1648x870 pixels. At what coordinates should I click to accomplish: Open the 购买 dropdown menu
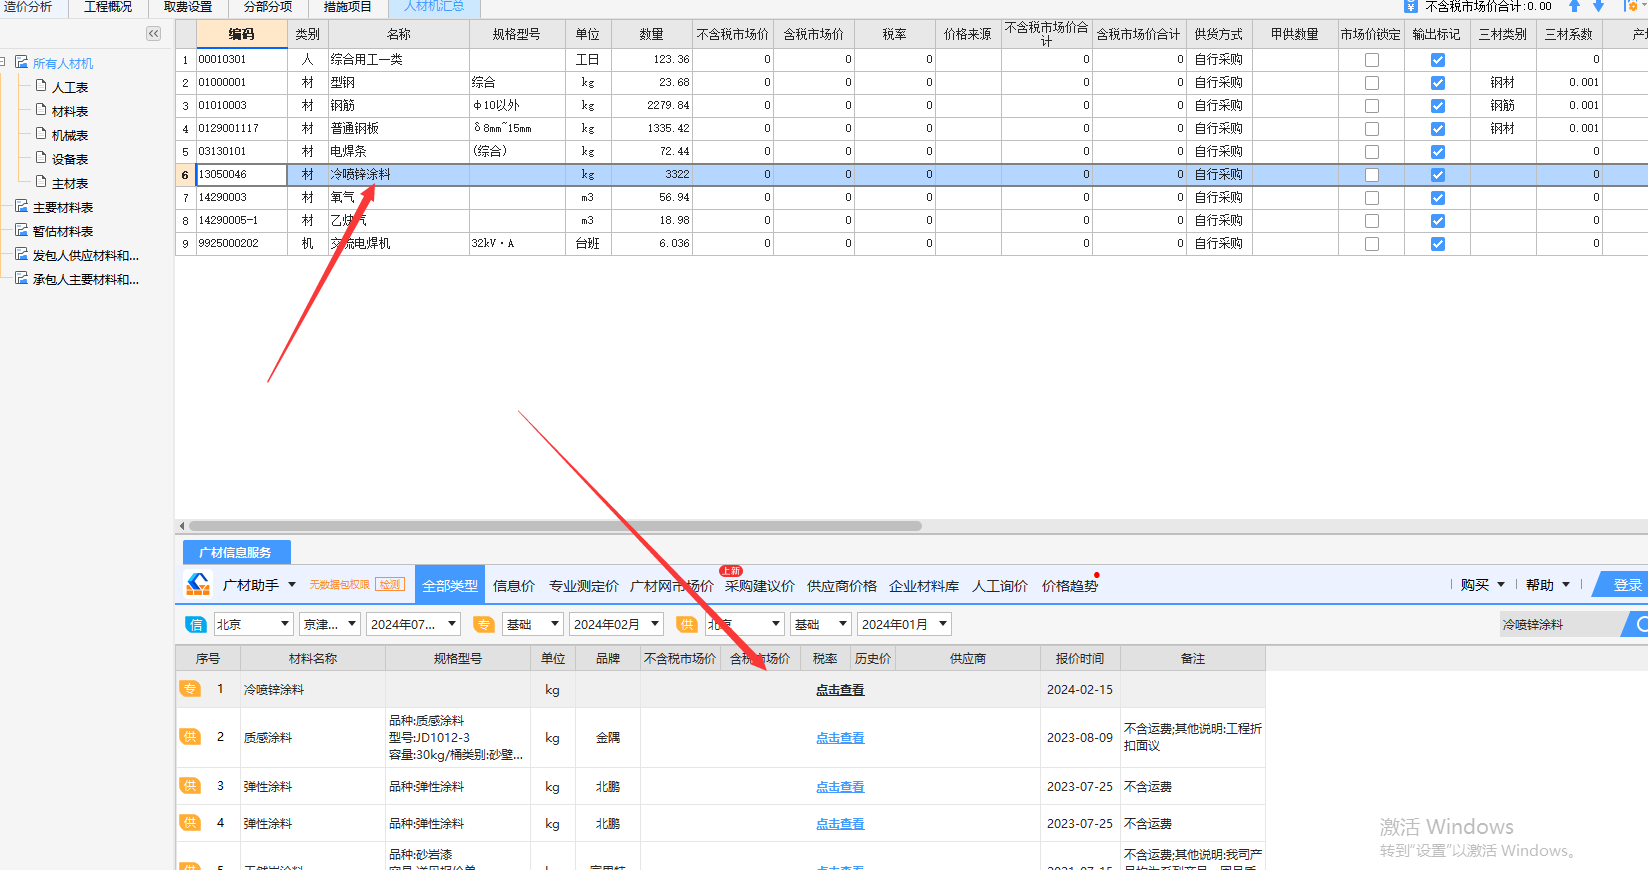[1482, 585]
